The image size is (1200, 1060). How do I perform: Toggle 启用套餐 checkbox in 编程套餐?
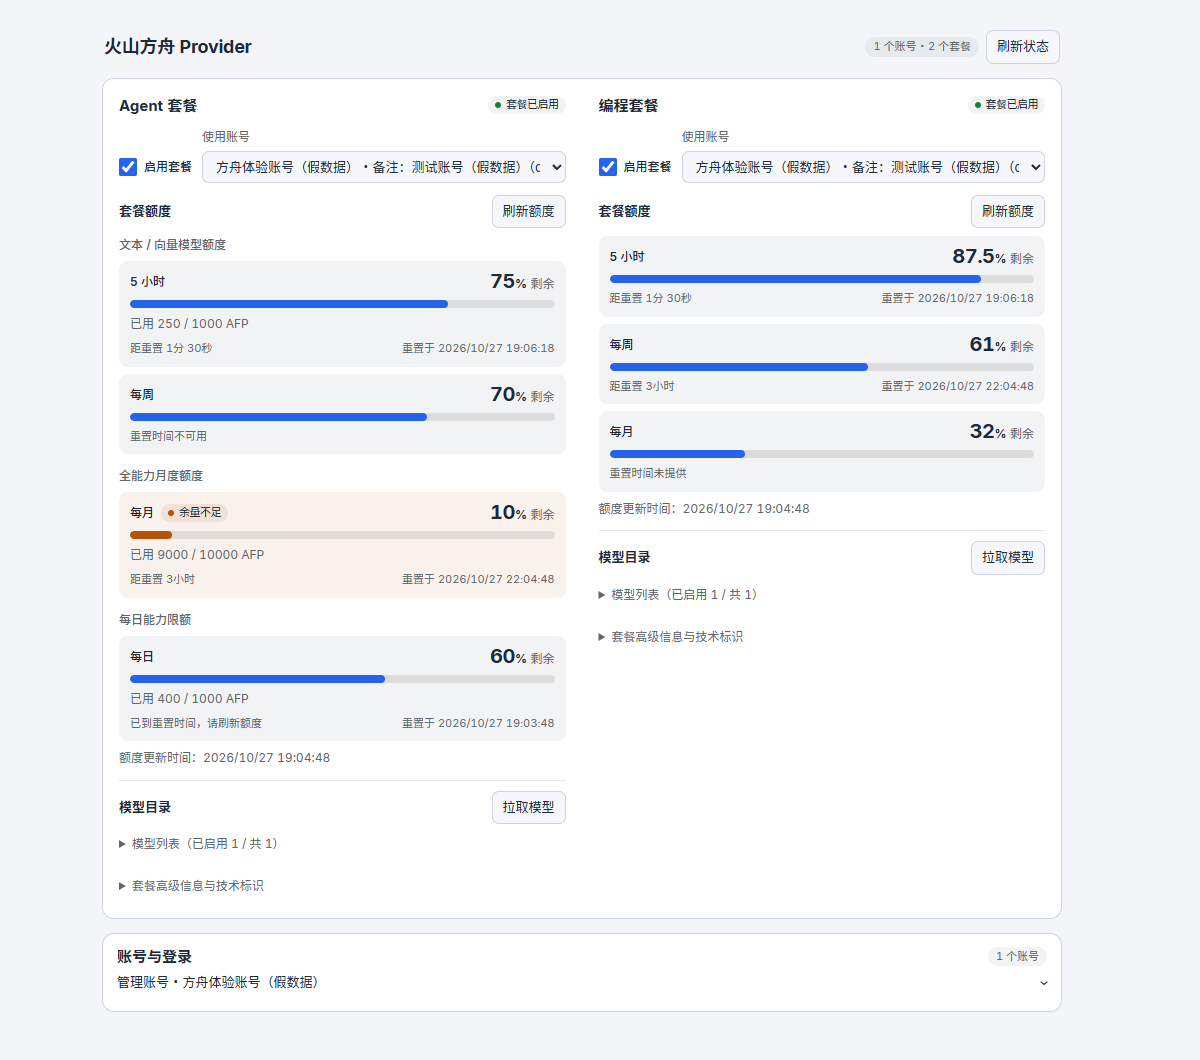pyautogui.click(x=608, y=167)
